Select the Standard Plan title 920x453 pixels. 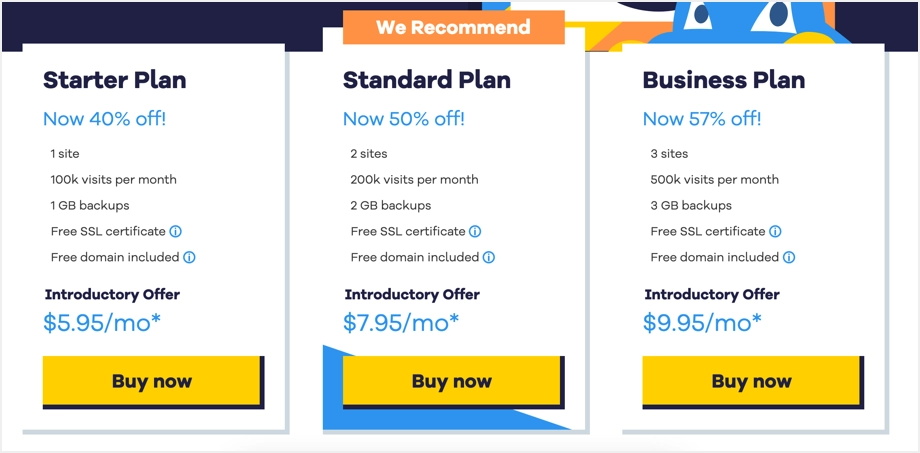[427, 80]
